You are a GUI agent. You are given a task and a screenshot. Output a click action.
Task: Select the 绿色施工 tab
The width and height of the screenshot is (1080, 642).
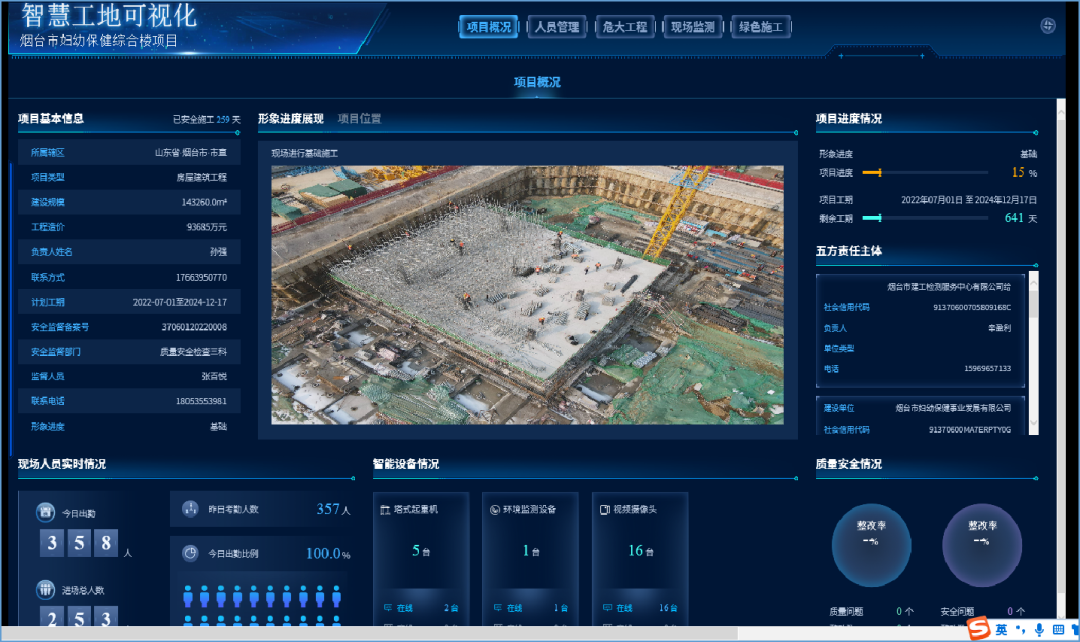pos(761,27)
